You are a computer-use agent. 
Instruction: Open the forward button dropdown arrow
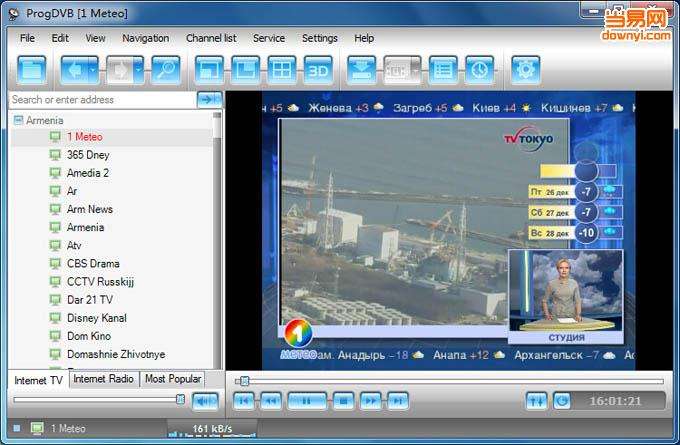point(138,70)
